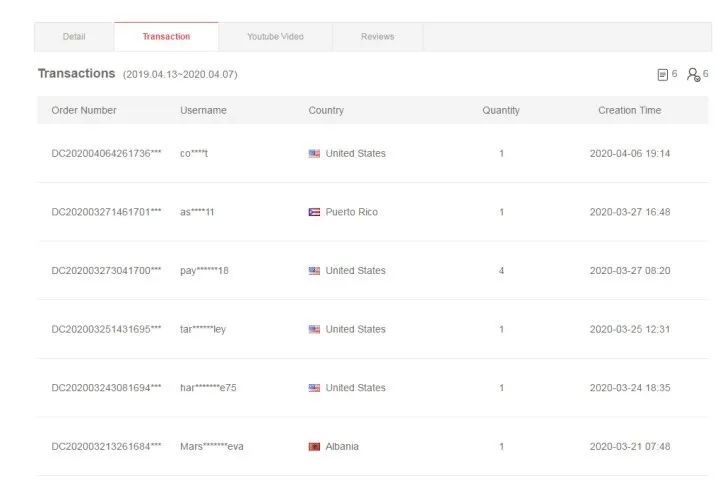Click the Creation Time column header
720x483 pixels.
(x=629, y=111)
